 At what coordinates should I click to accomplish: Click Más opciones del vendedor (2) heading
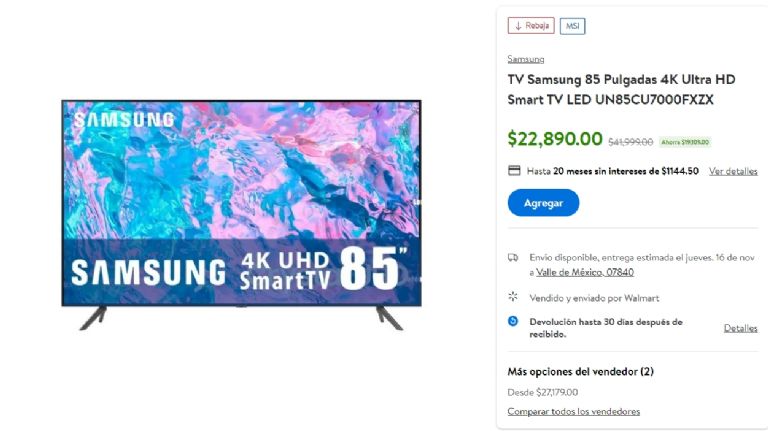pos(580,372)
